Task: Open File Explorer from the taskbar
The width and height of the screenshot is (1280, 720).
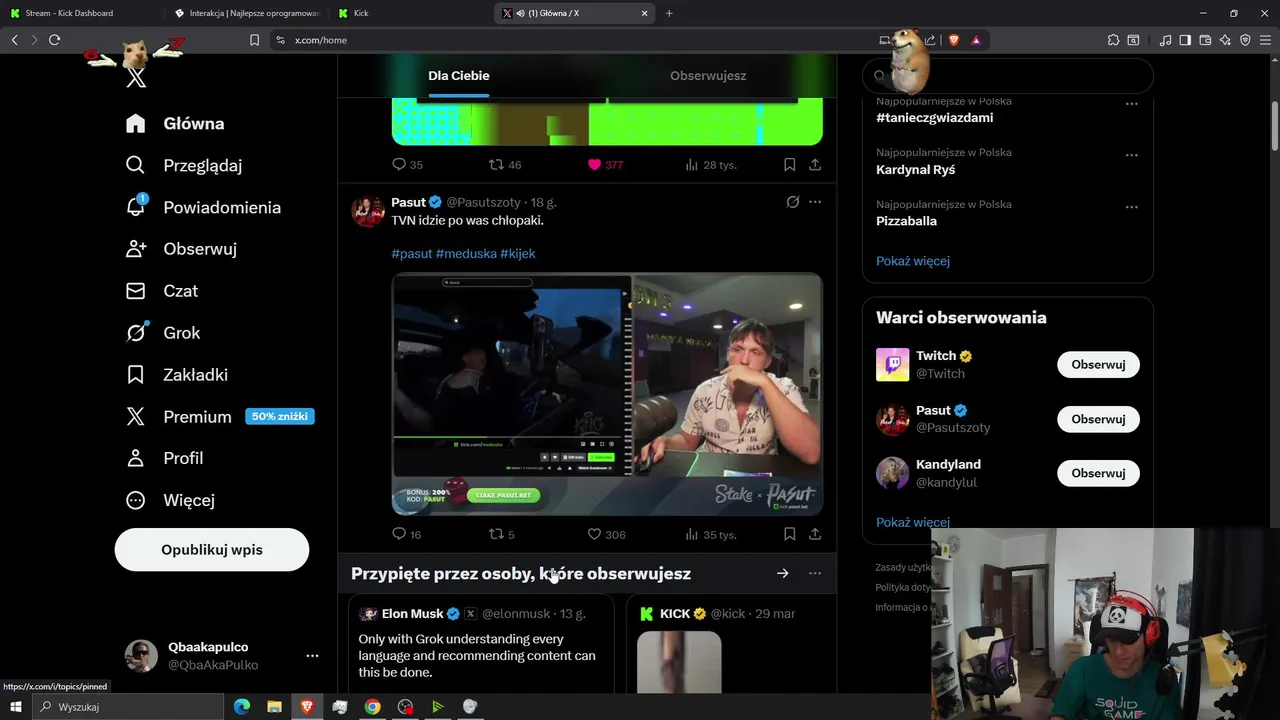Action: point(274,707)
